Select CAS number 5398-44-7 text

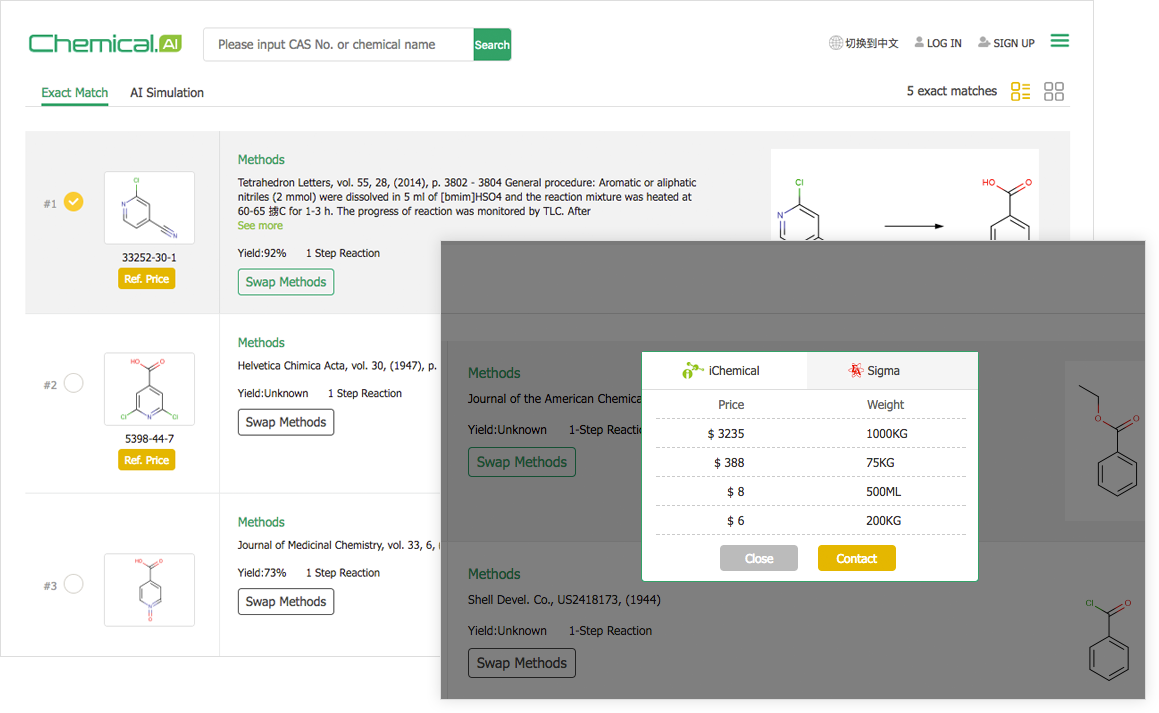coord(149,438)
